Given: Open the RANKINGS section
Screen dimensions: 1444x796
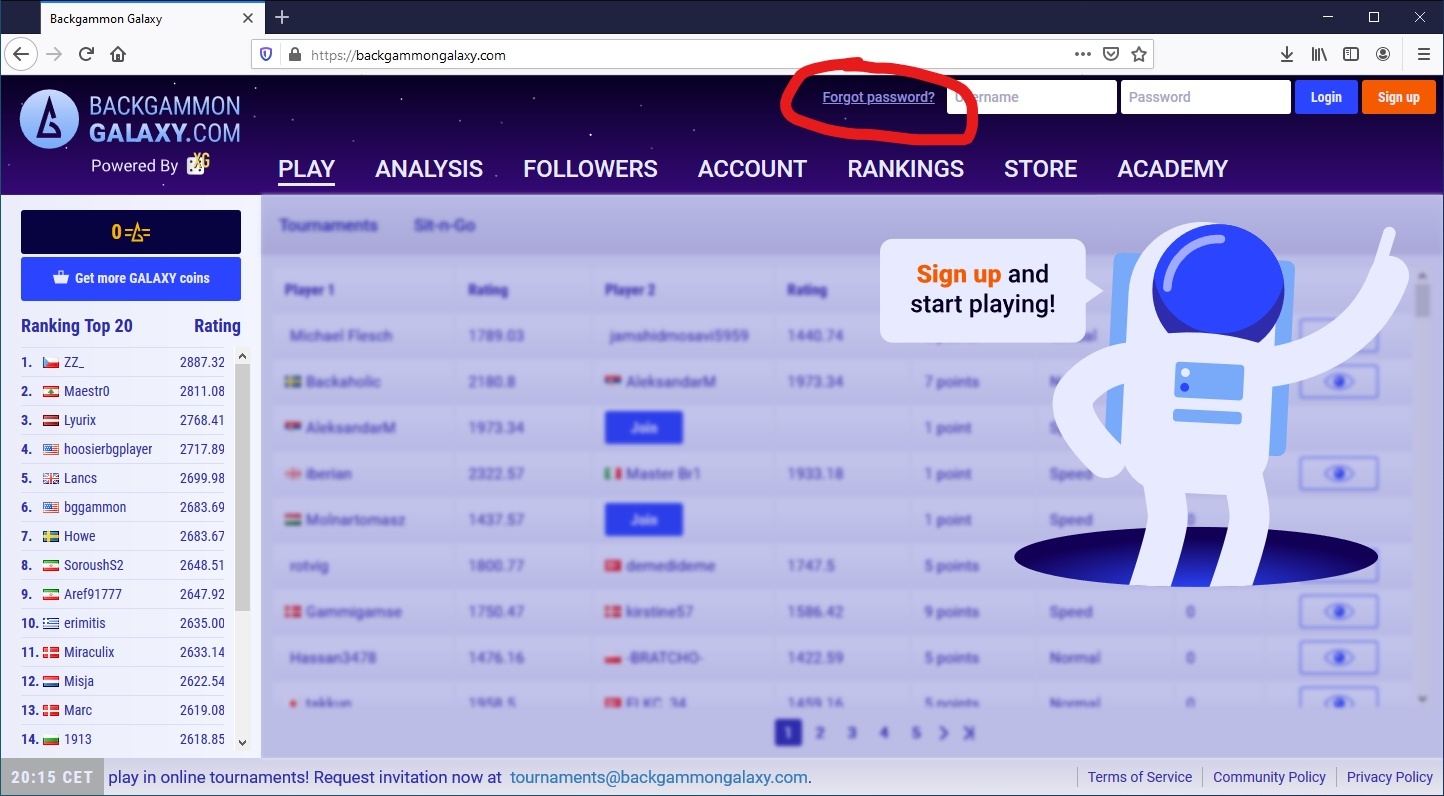Looking at the screenshot, I should pyautogui.click(x=905, y=169).
